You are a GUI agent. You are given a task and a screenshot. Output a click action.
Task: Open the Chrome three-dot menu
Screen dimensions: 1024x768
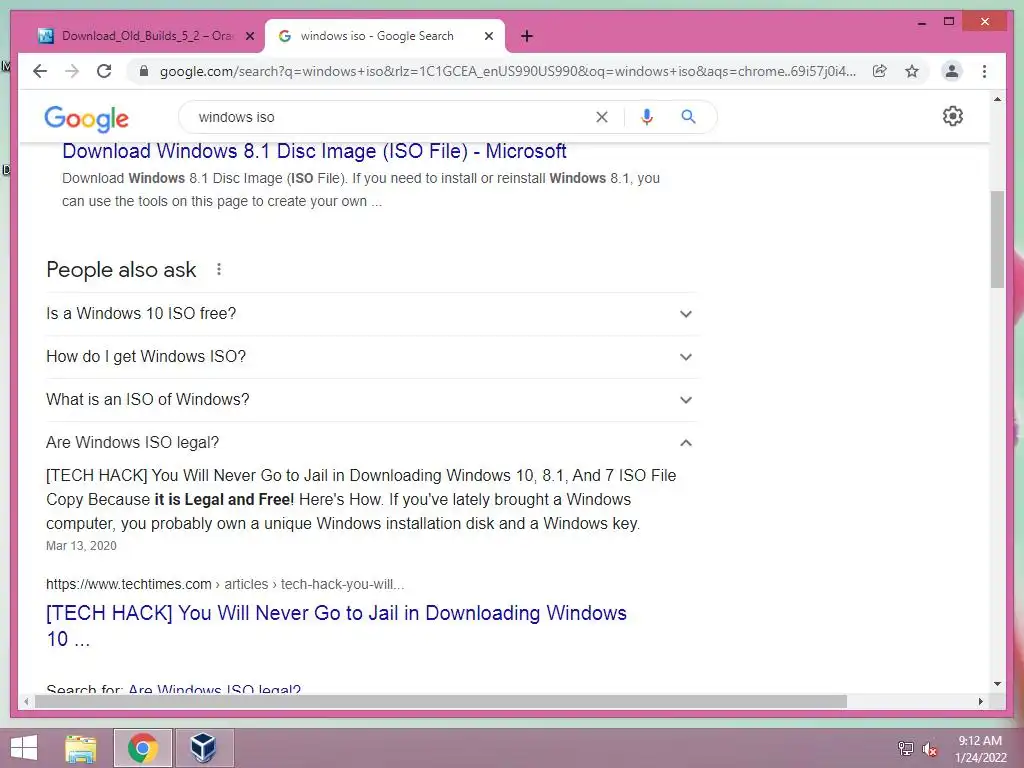(984, 71)
